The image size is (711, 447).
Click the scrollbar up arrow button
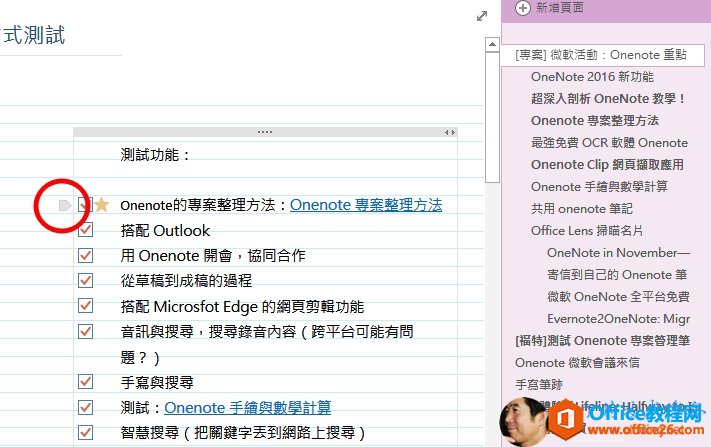coord(492,45)
